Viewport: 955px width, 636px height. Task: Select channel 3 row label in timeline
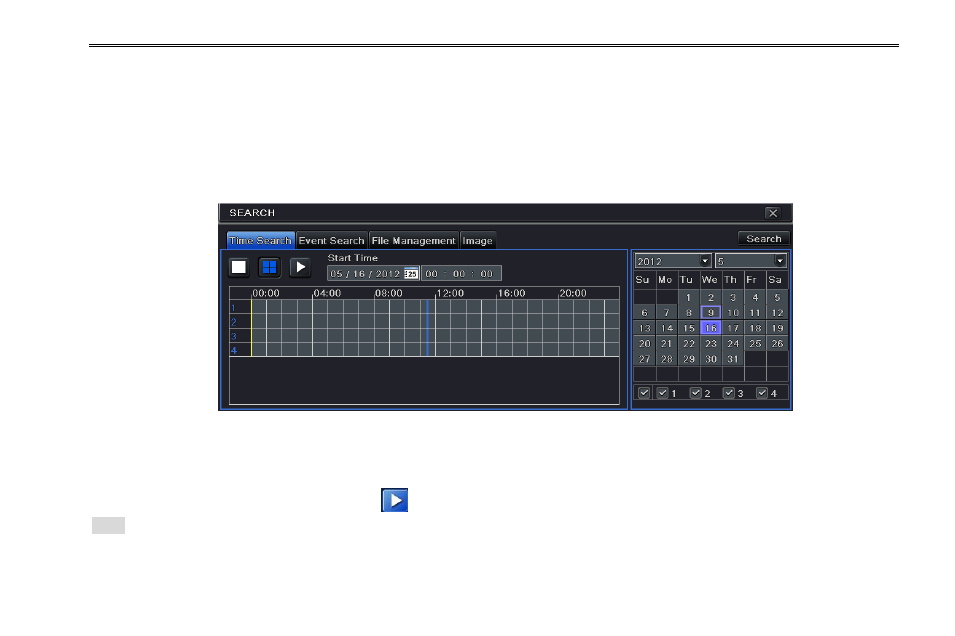[233, 336]
